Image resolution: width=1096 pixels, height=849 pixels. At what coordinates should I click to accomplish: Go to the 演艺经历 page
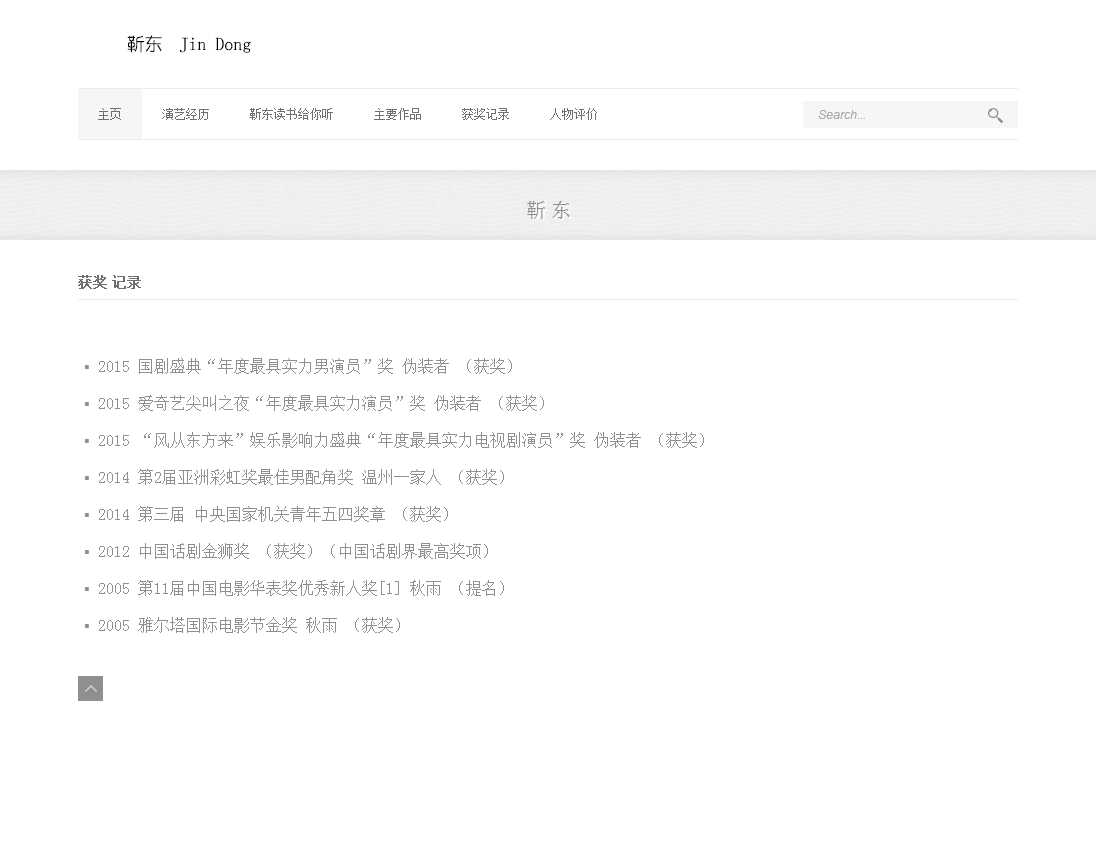(185, 115)
